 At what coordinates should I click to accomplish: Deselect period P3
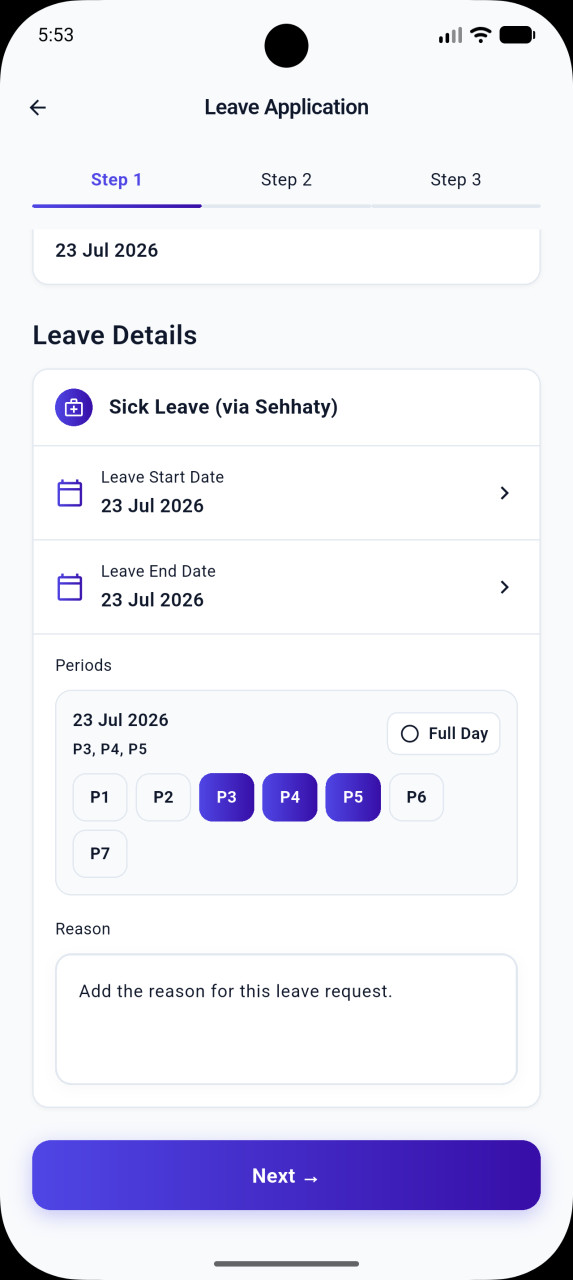click(x=227, y=797)
